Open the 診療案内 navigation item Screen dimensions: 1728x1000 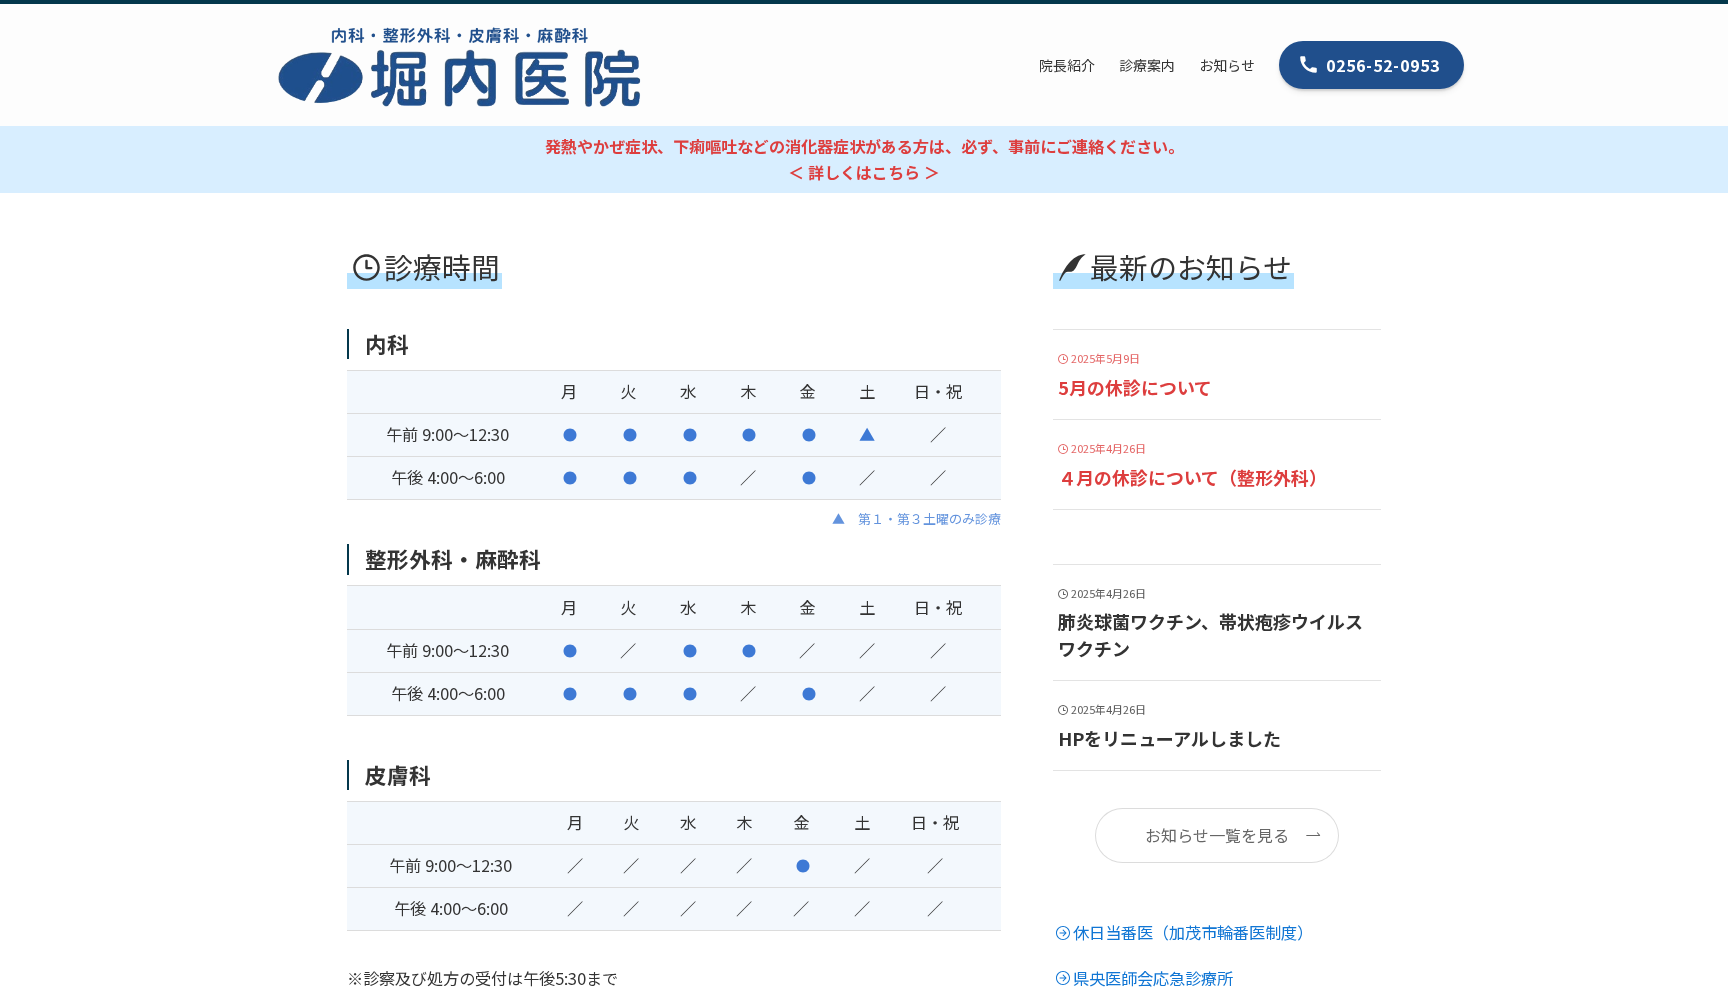(x=1147, y=65)
